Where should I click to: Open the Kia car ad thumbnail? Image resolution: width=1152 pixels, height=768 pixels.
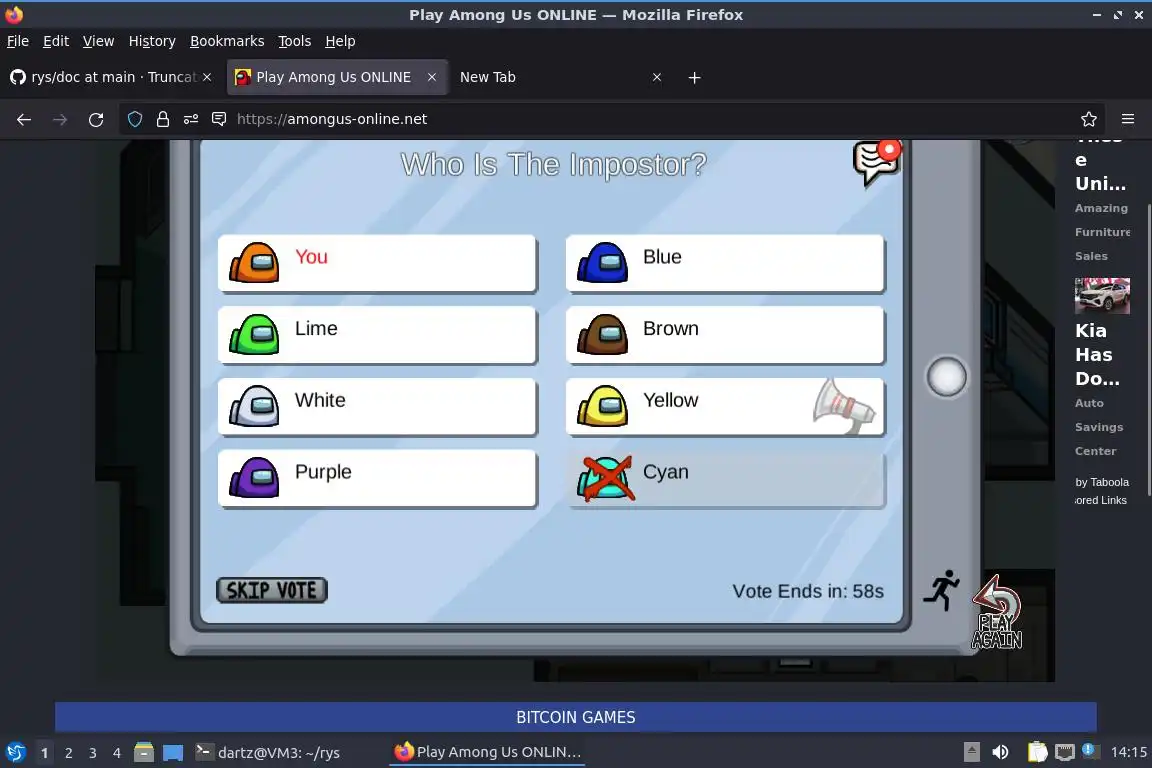pyautogui.click(x=1102, y=295)
